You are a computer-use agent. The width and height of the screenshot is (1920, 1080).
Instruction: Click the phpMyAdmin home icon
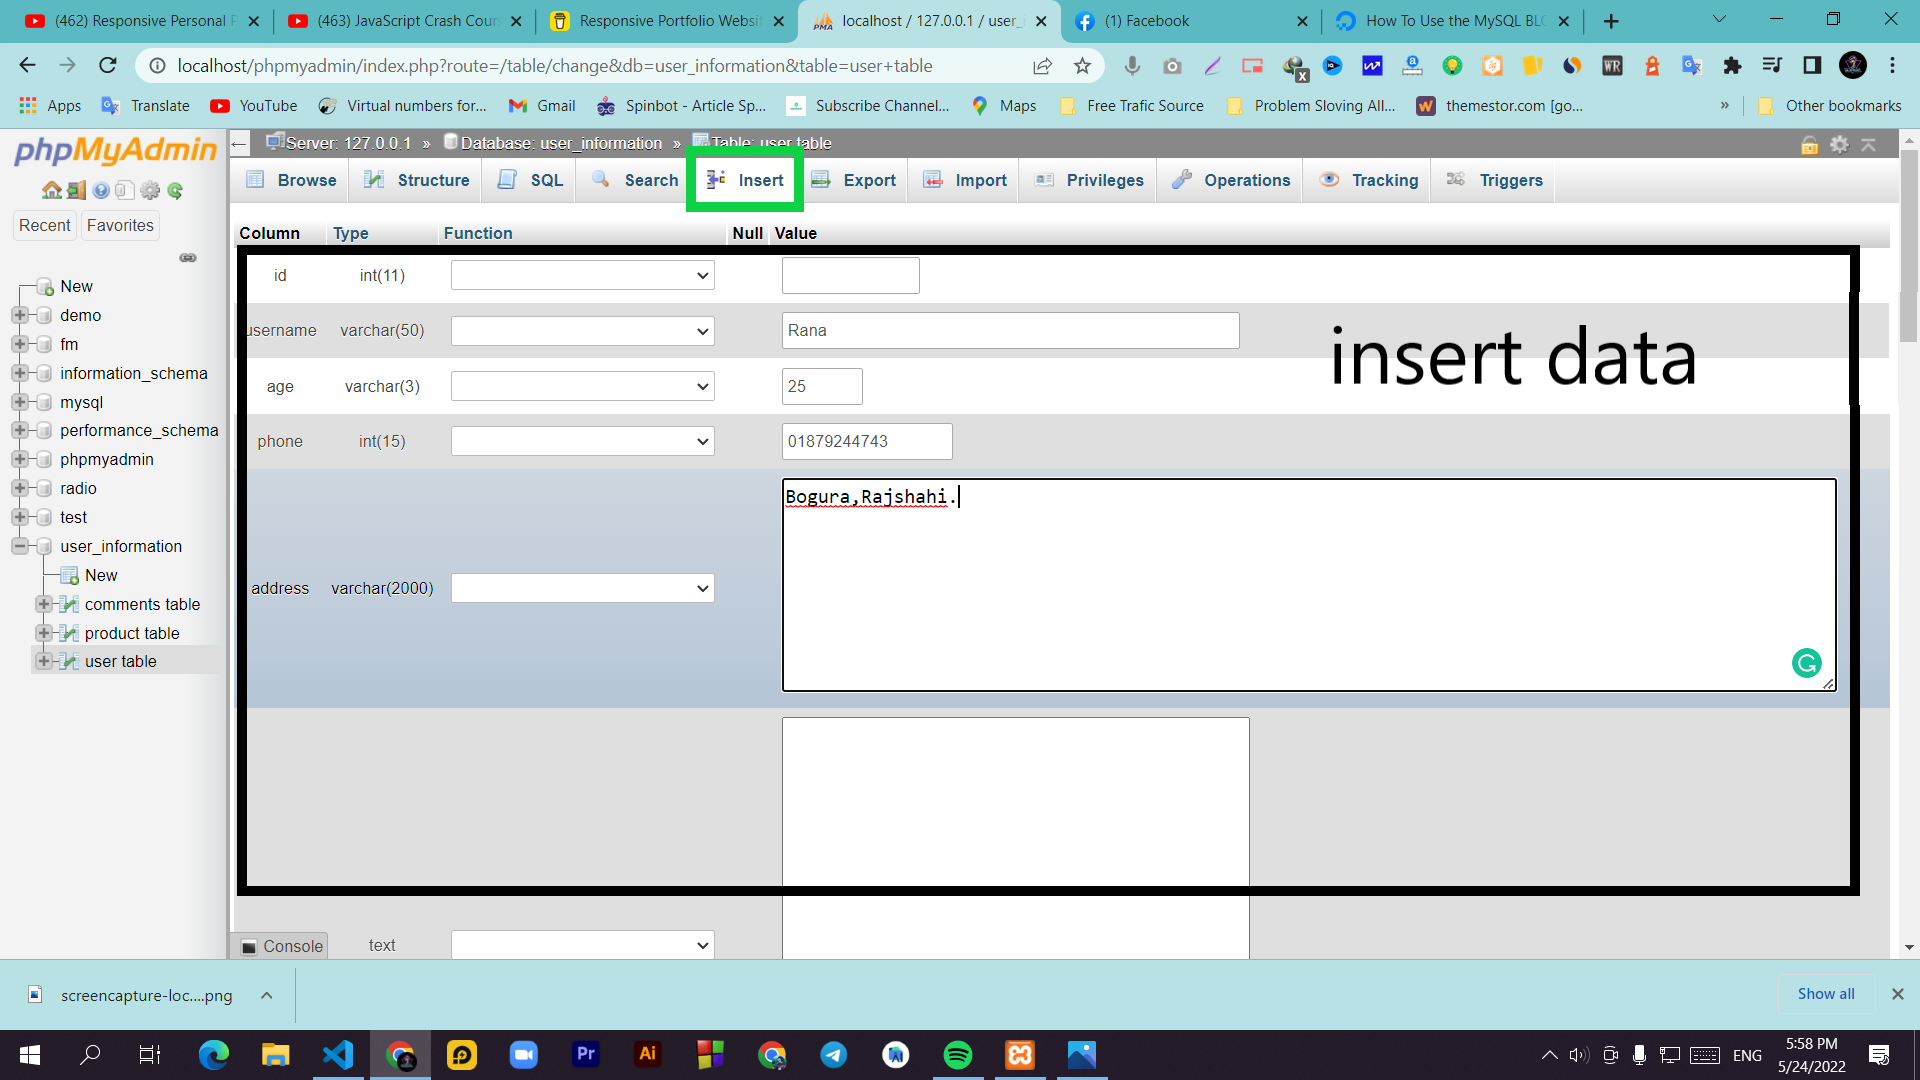click(x=51, y=190)
